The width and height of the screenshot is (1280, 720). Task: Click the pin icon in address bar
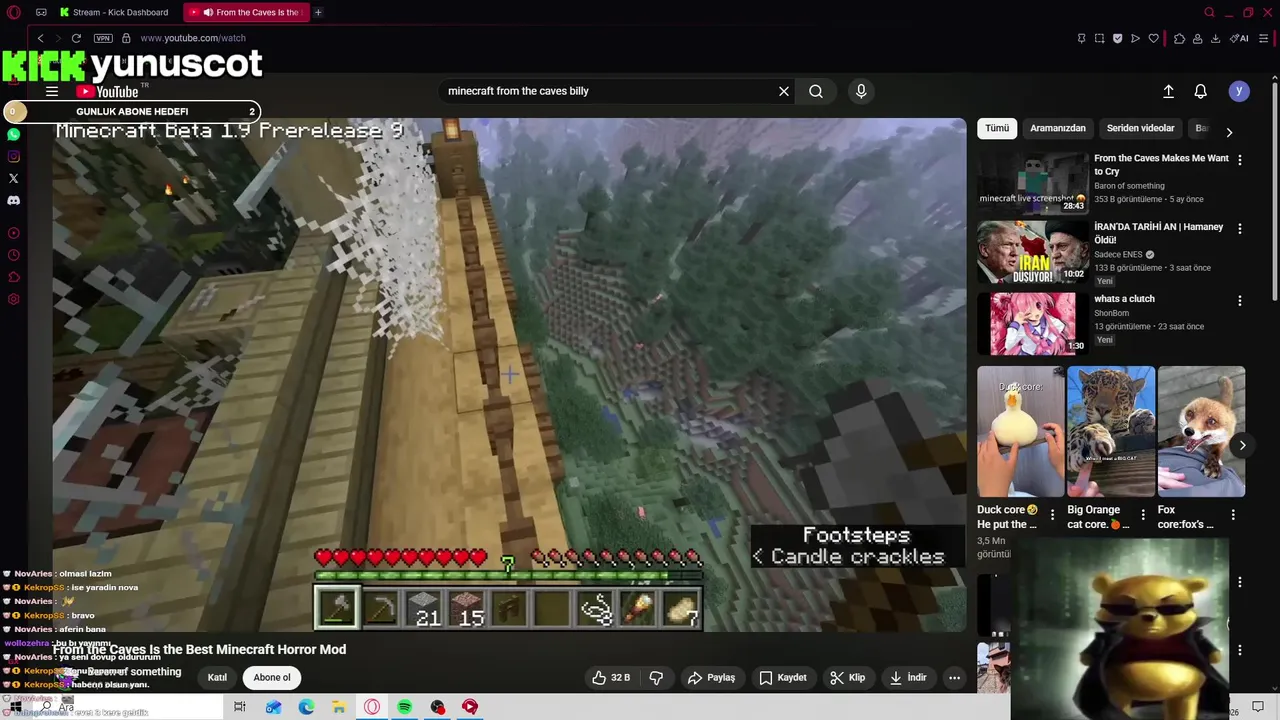tap(1081, 38)
